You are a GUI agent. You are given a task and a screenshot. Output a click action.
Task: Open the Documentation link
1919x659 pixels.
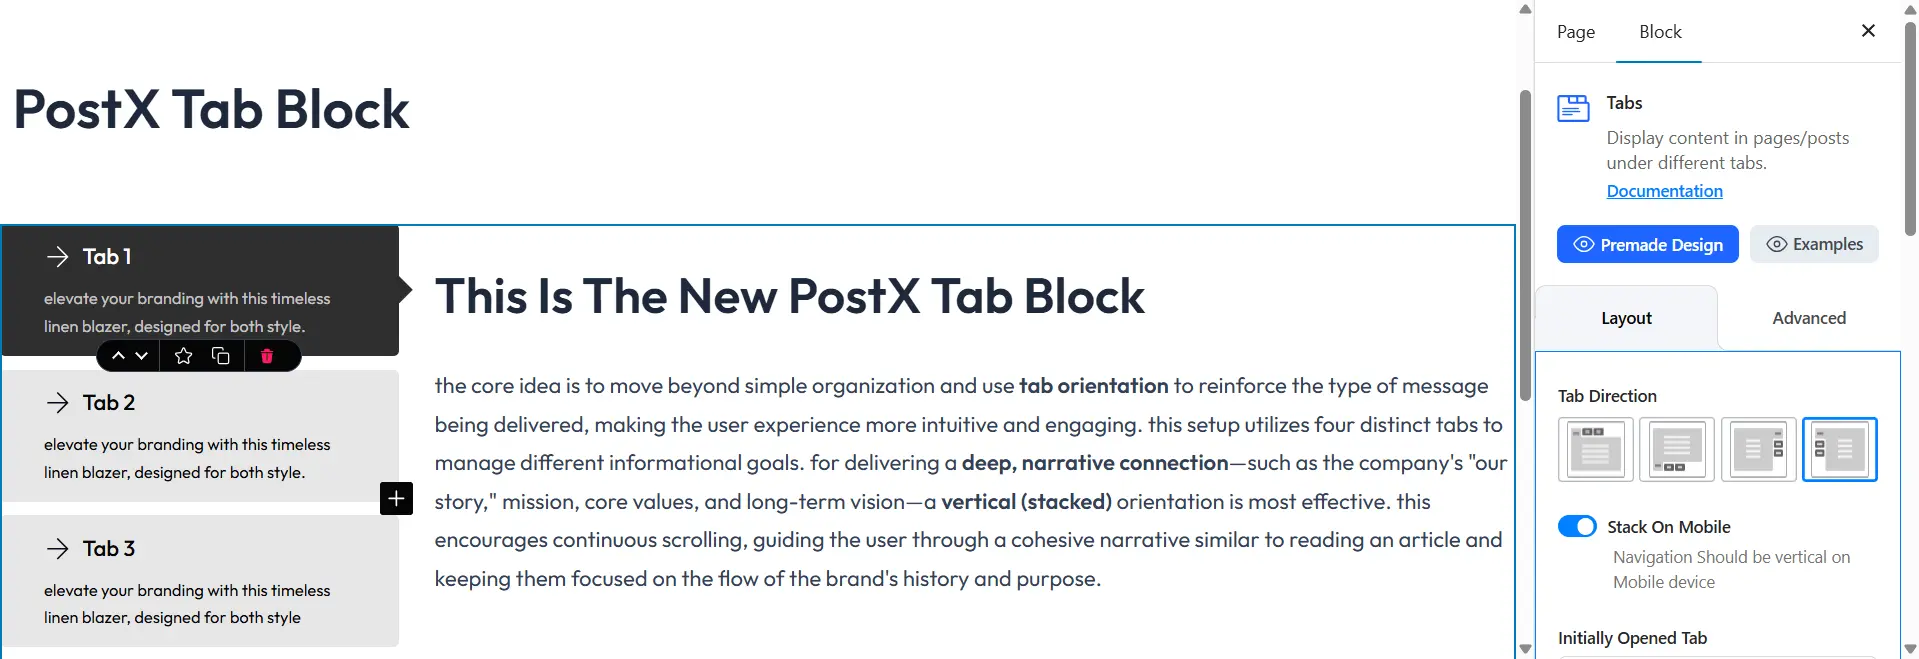coord(1663,191)
